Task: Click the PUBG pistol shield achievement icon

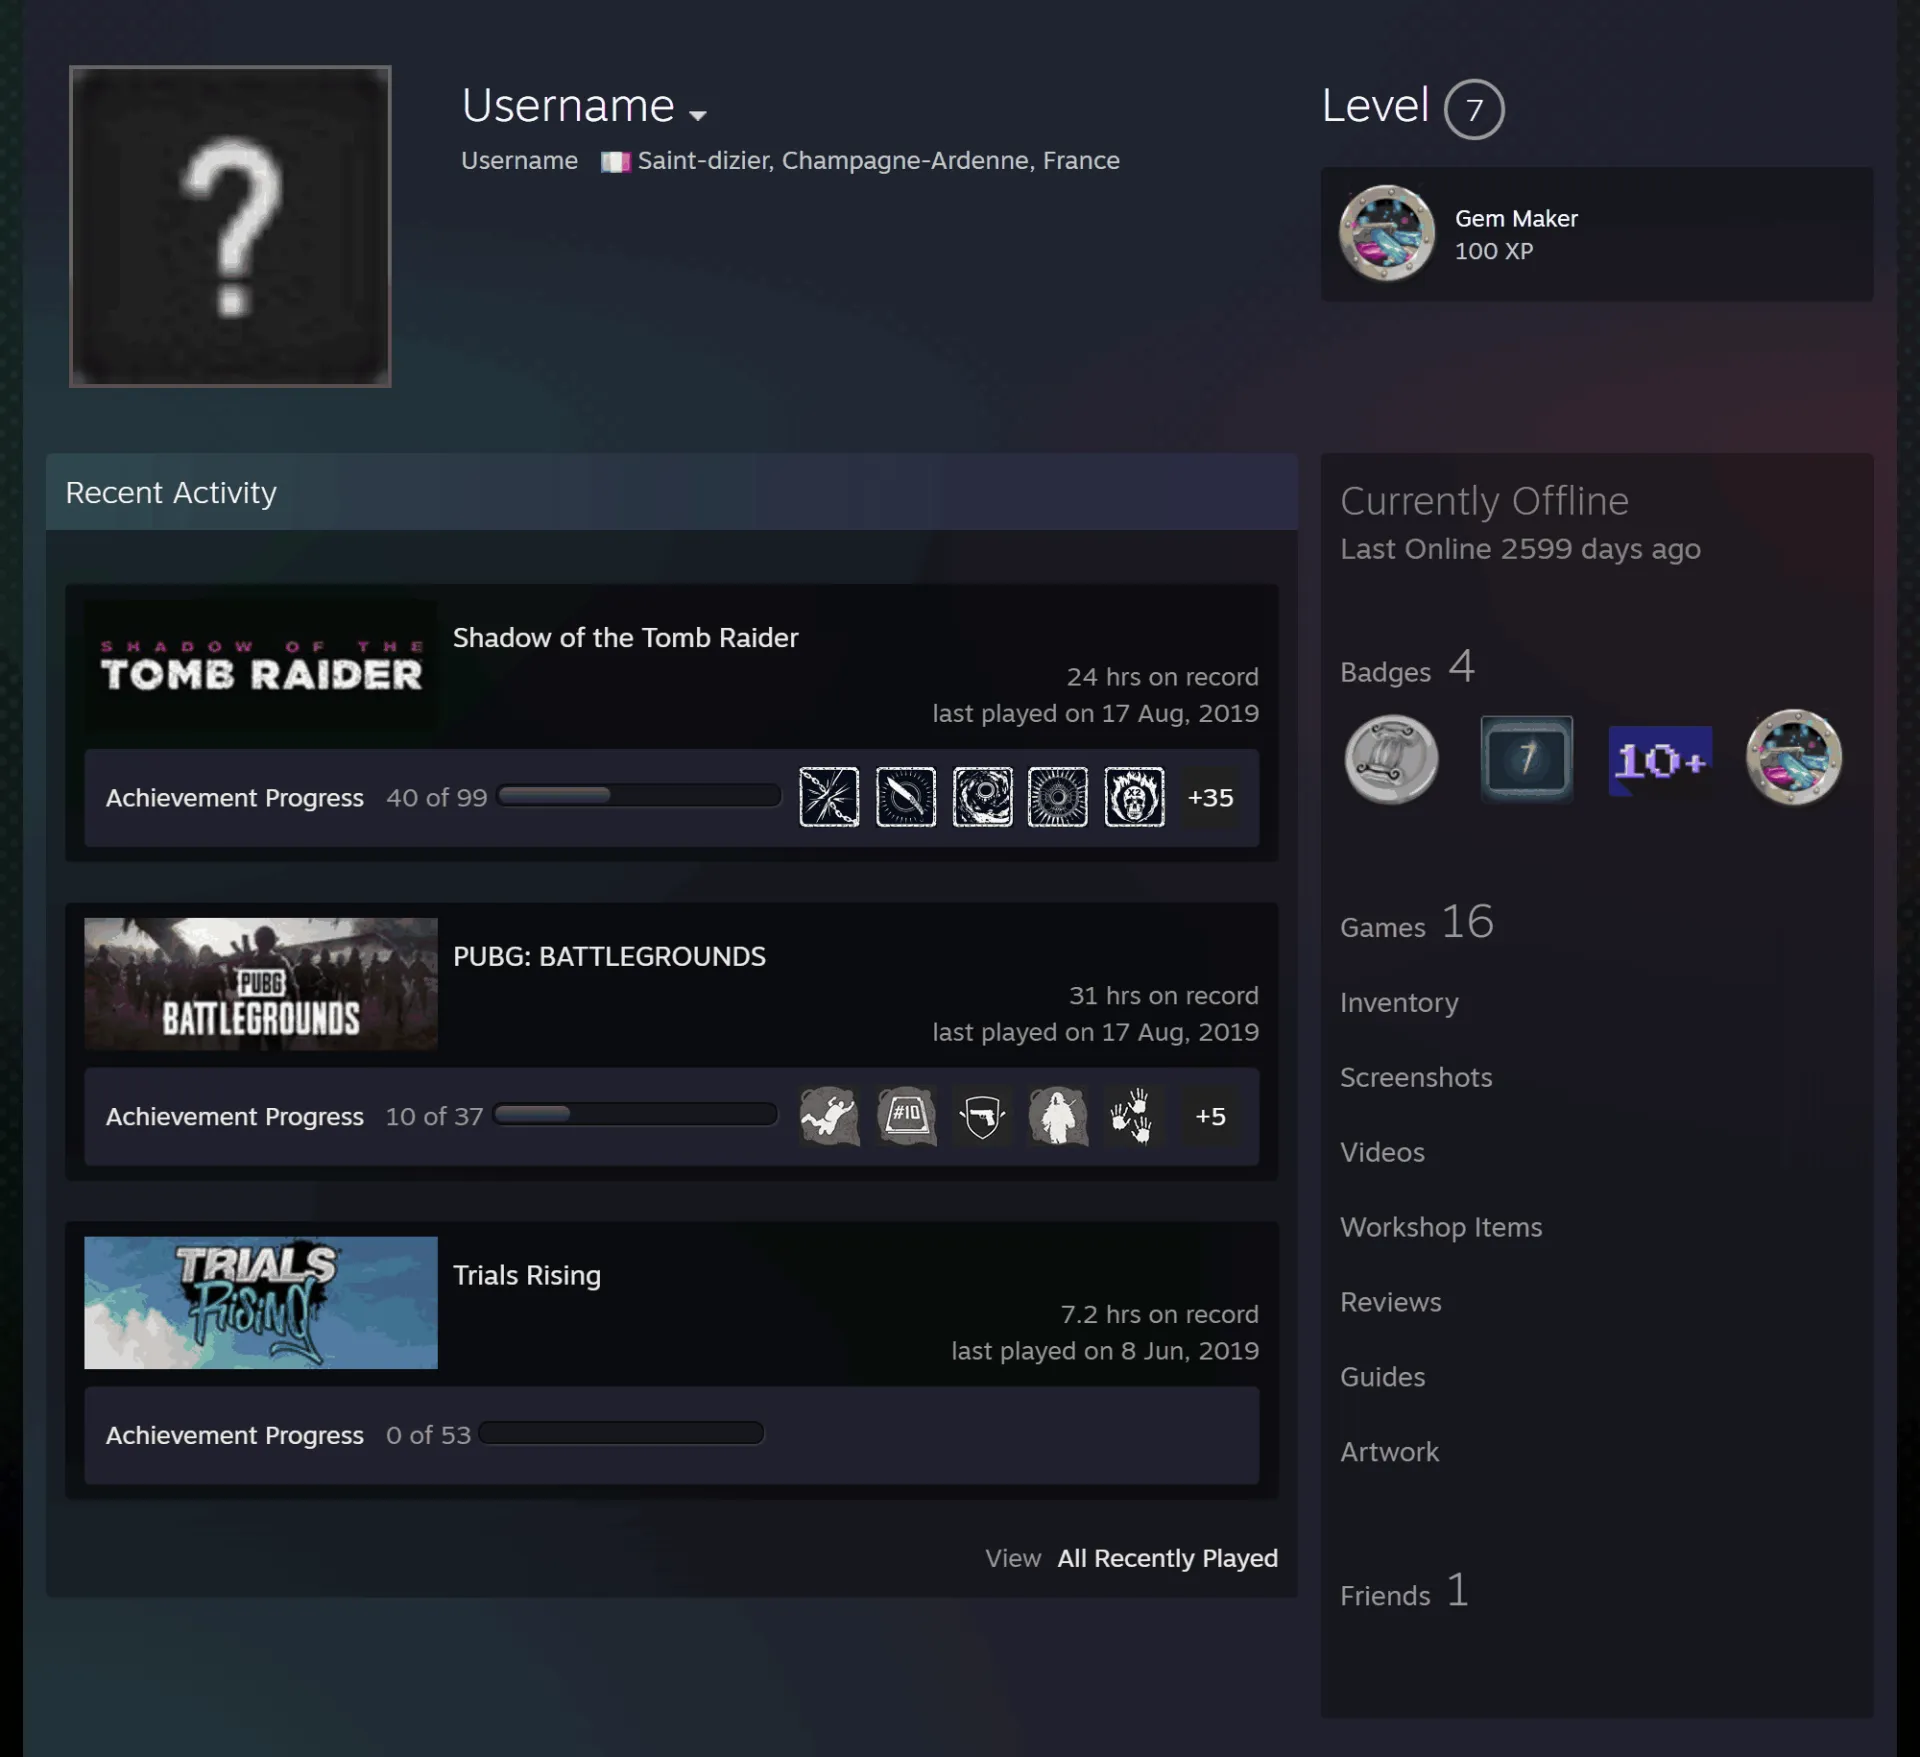Action: tap(982, 1116)
